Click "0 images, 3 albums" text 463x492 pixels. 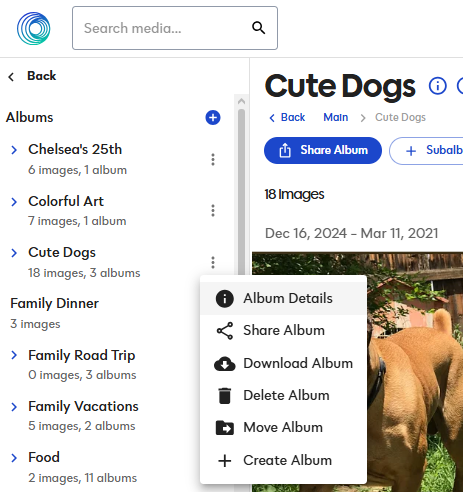pyautogui.click(x=82, y=375)
